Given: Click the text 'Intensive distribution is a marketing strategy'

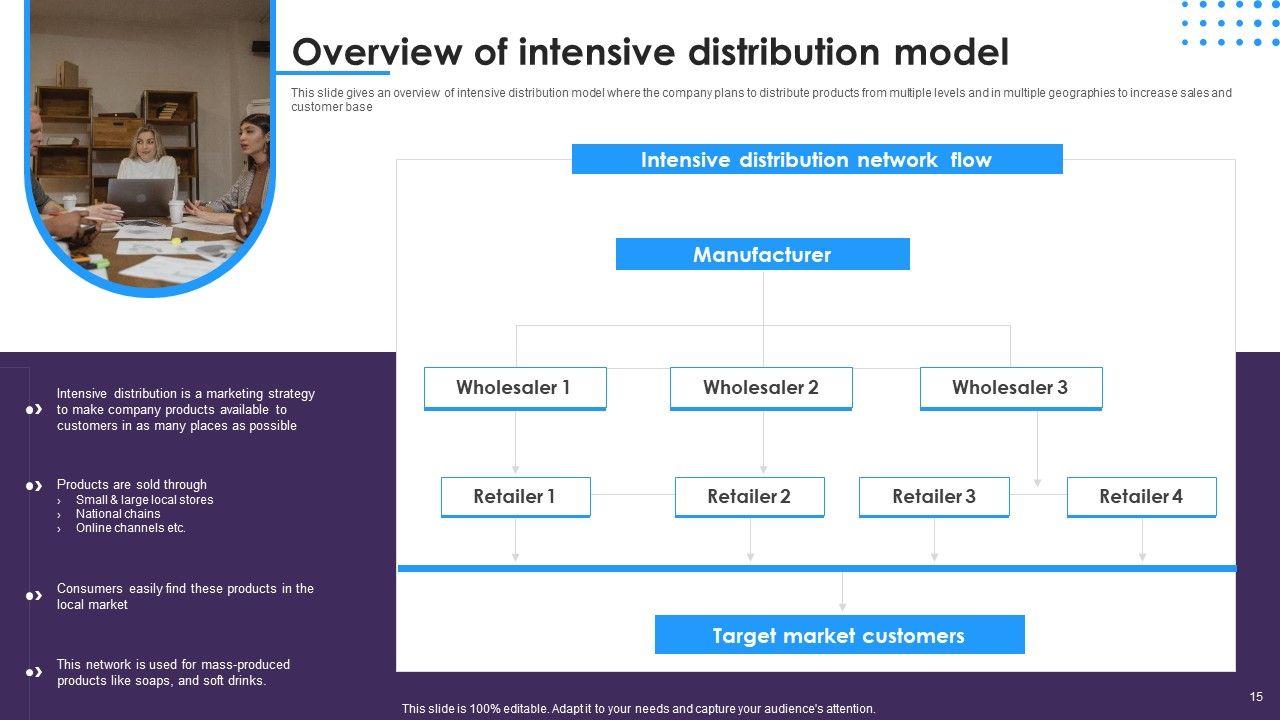Looking at the screenshot, I should pos(186,409).
